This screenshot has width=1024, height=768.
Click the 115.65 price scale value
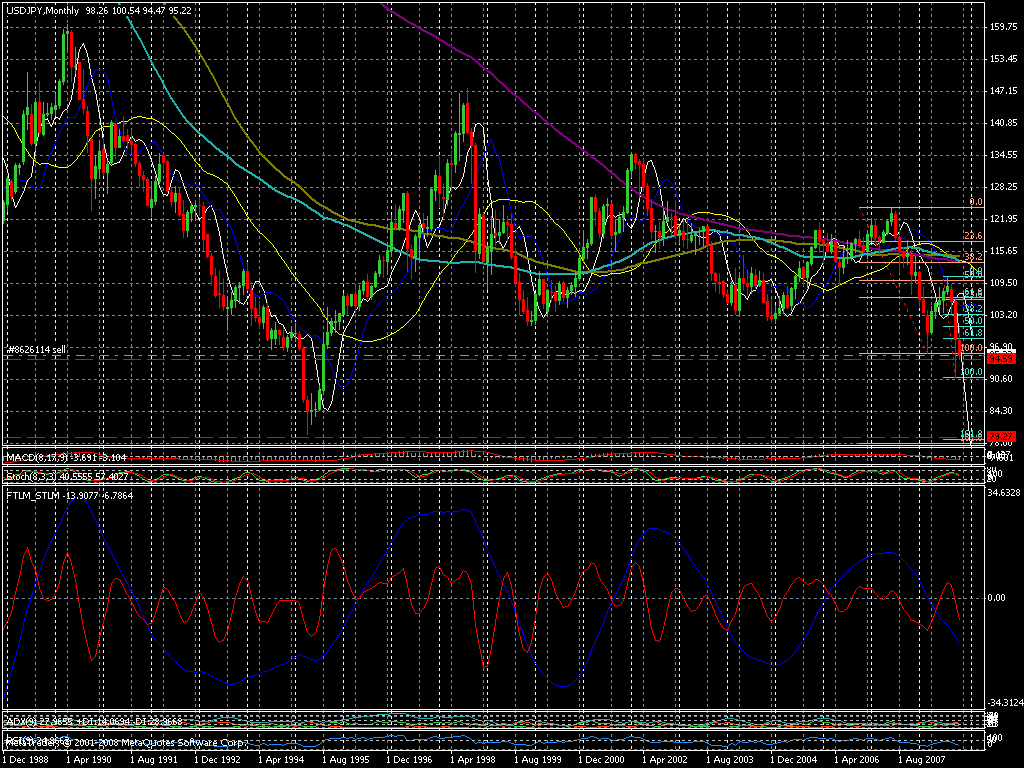coord(1004,251)
